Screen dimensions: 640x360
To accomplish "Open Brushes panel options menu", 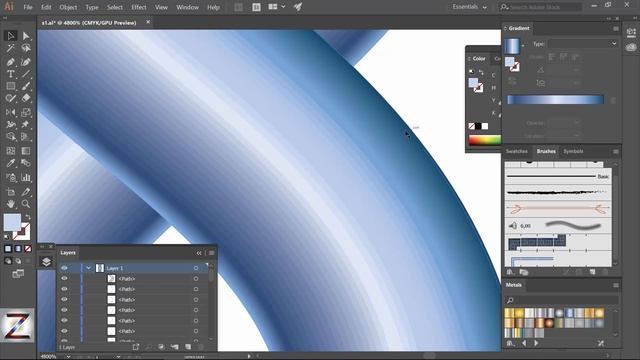I will (616, 151).
